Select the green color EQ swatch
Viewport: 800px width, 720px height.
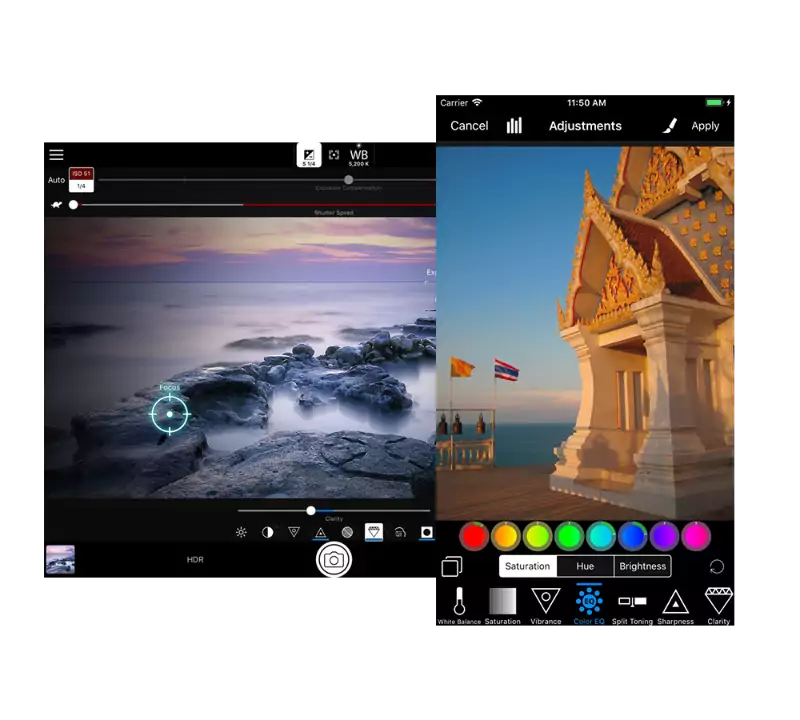pyautogui.click(x=569, y=536)
